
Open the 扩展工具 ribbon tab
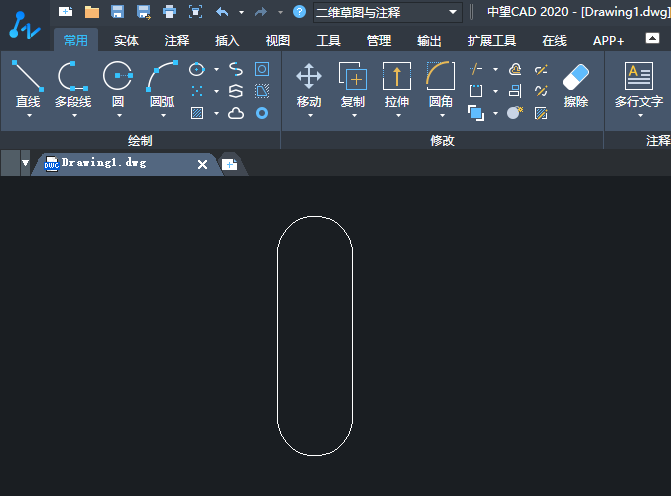(492, 40)
